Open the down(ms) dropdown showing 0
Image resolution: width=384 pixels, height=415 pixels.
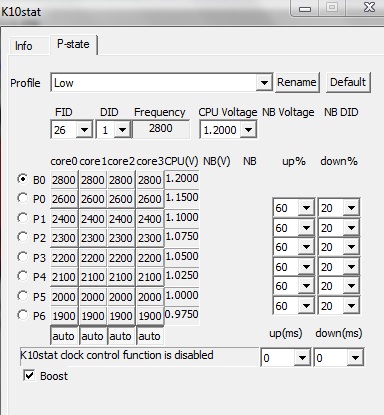tap(339, 358)
